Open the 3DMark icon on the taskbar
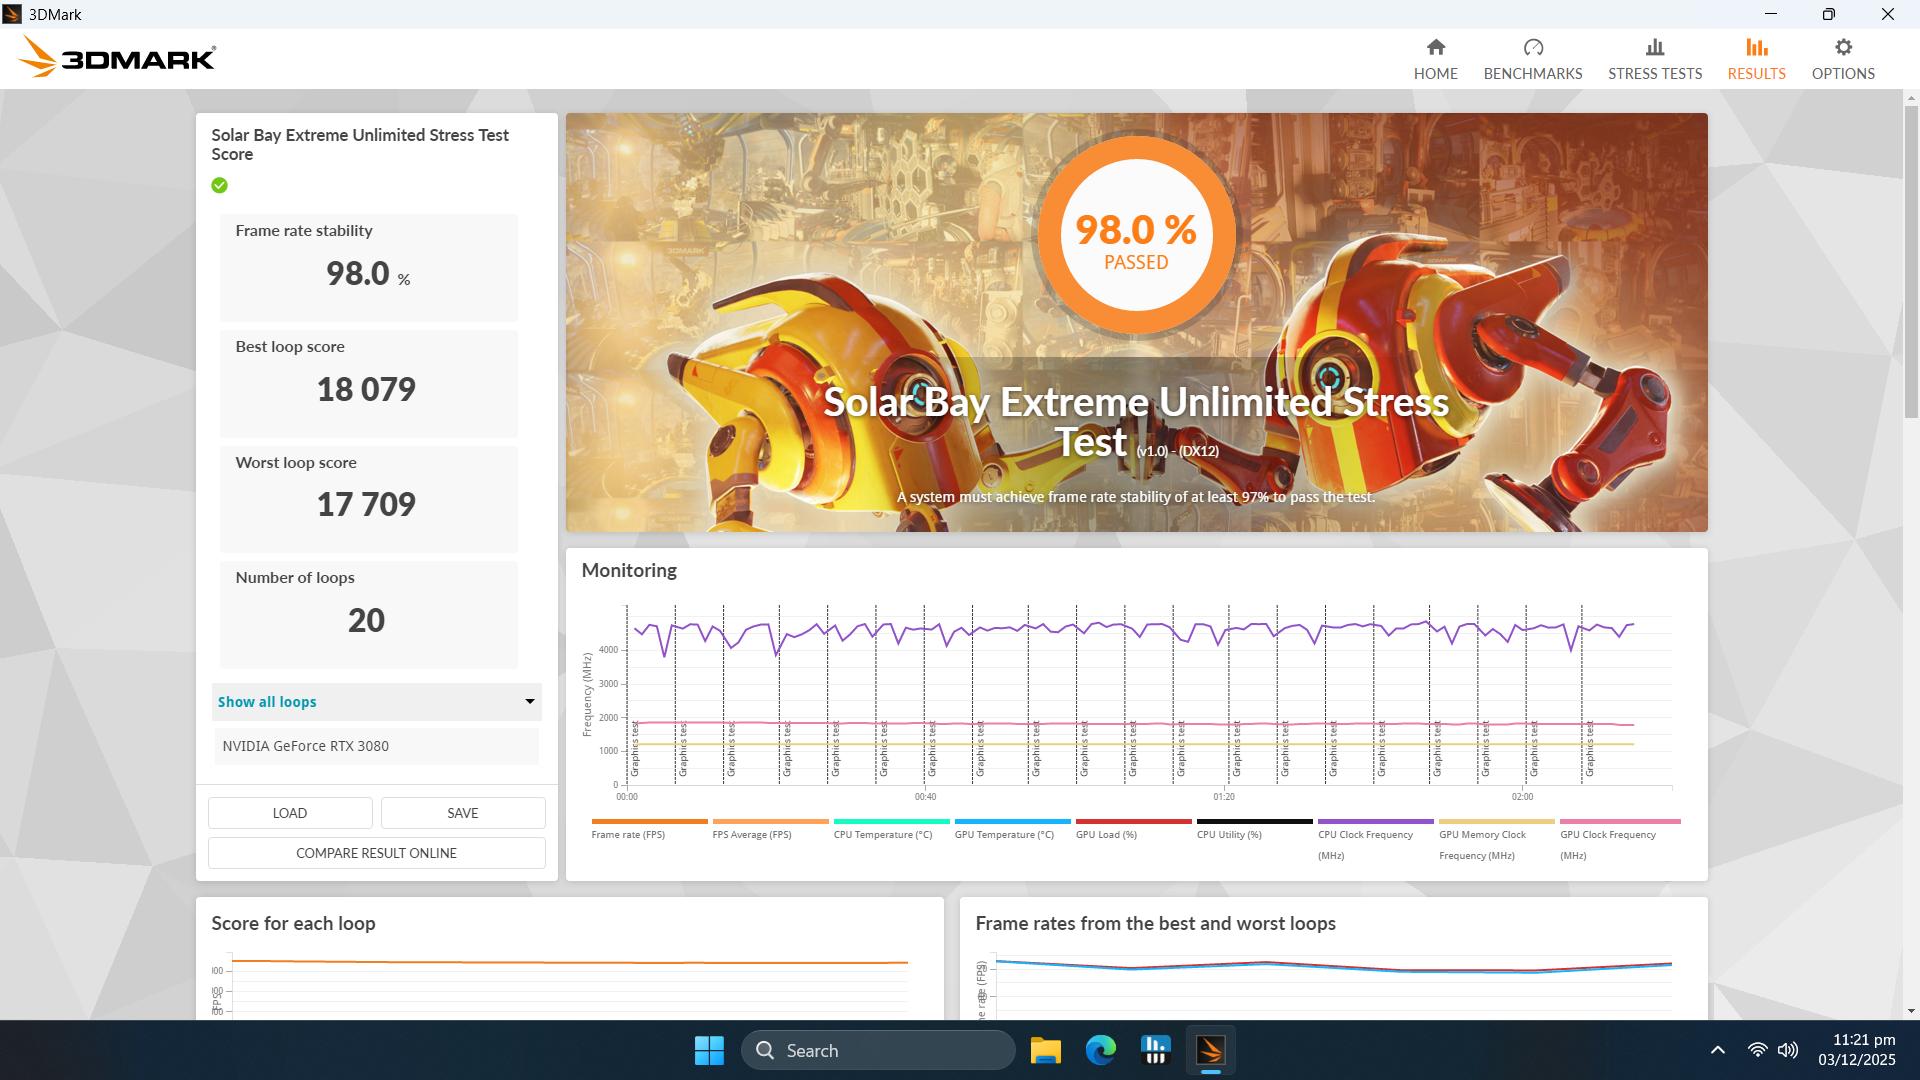This screenshot has height=1080, width=1920. pos(1210,1050)
